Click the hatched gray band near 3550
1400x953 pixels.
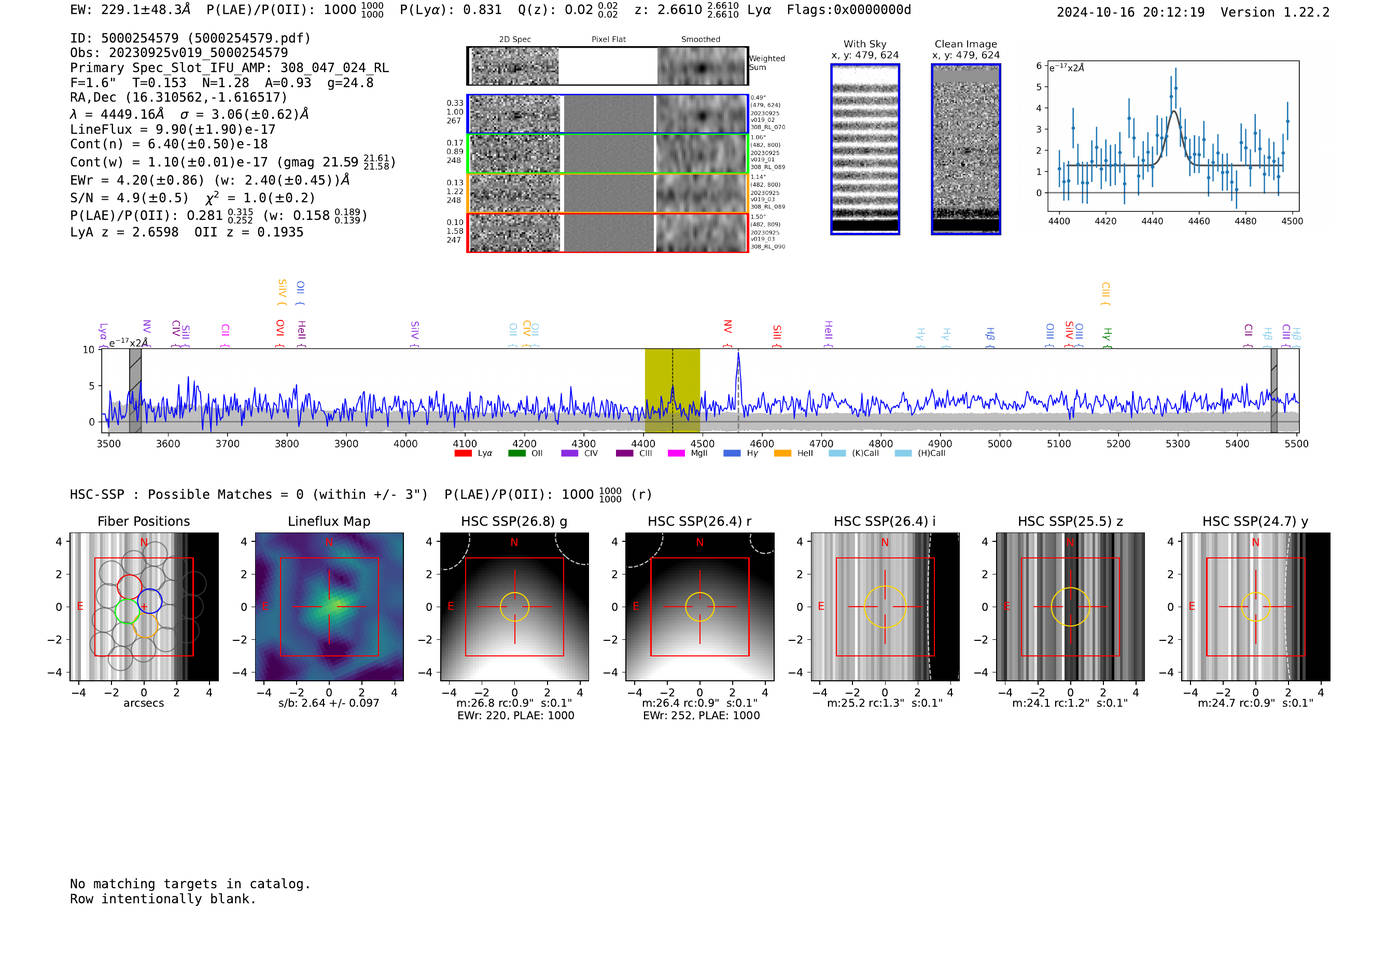click(x=135, y=391)
